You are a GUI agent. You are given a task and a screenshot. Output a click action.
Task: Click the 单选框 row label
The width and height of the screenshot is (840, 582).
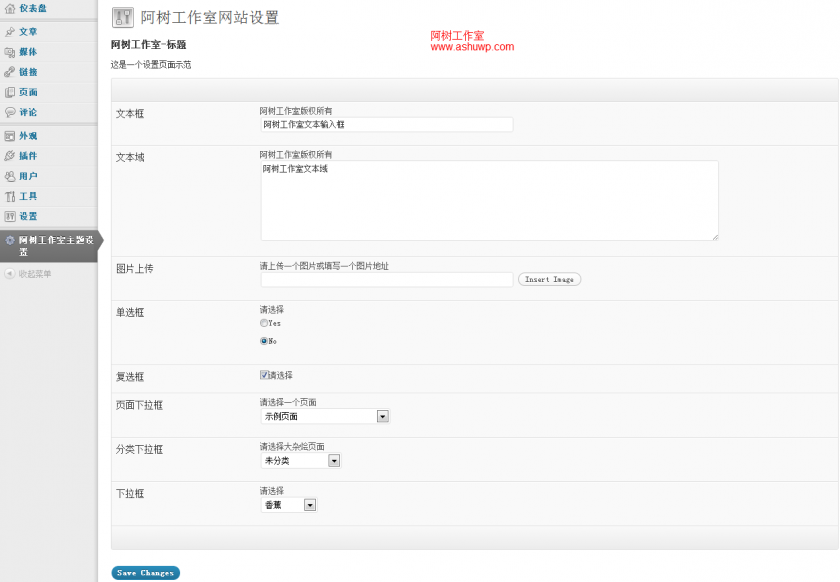click(130, 312)
